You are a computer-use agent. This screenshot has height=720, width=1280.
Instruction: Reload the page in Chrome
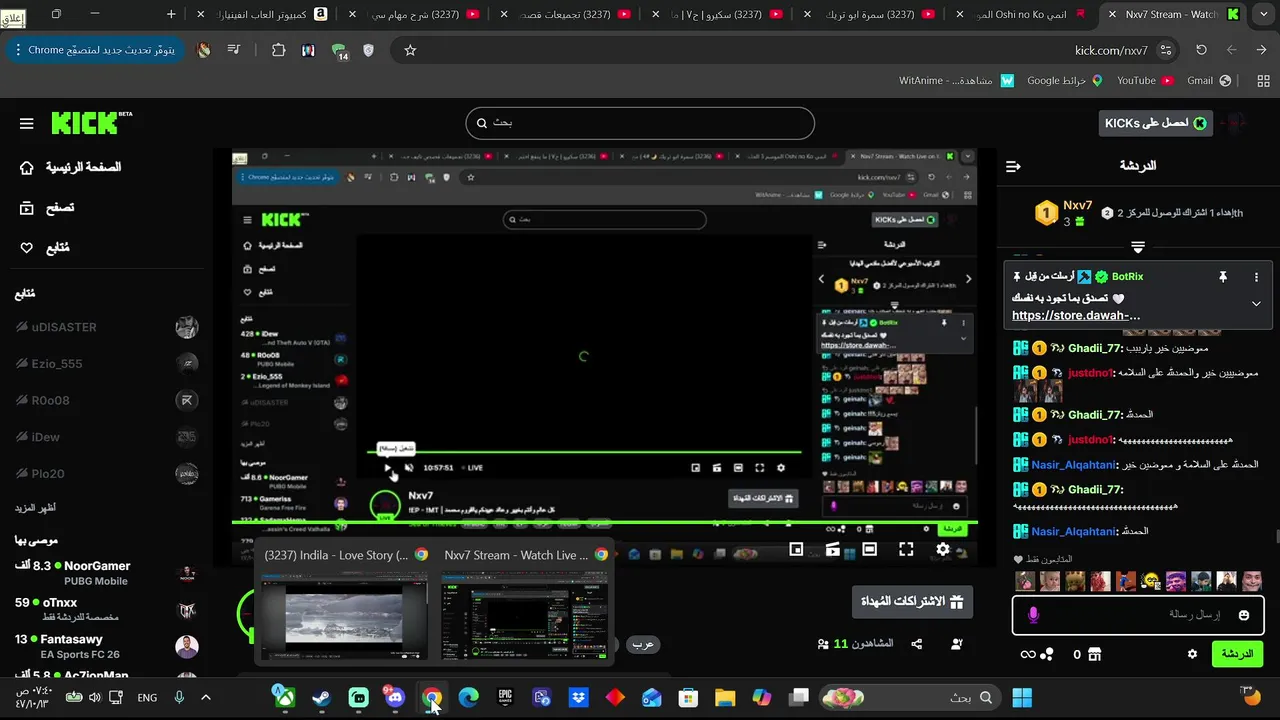pyautogui.click(x=1201, y=50)
